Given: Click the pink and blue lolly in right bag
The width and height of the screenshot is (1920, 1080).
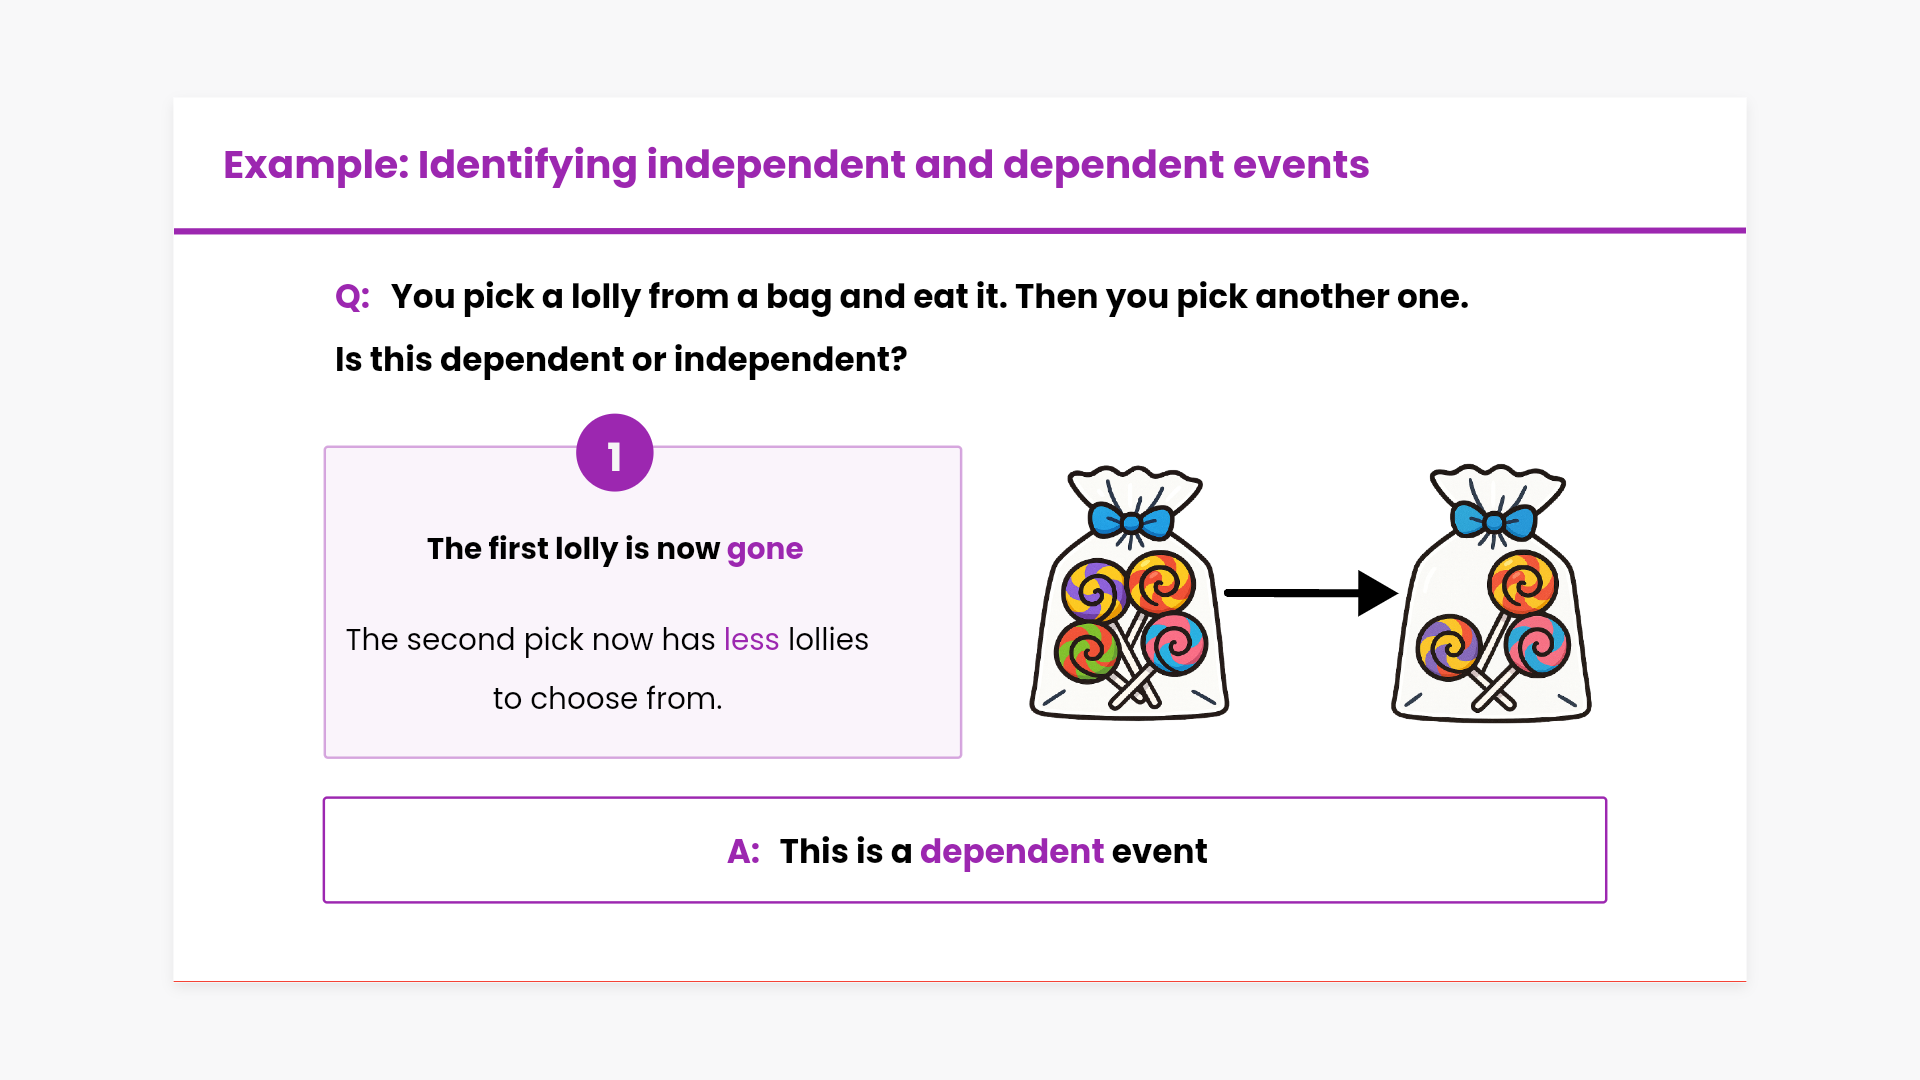Looking at the screenshot, I should point(1537,645).
